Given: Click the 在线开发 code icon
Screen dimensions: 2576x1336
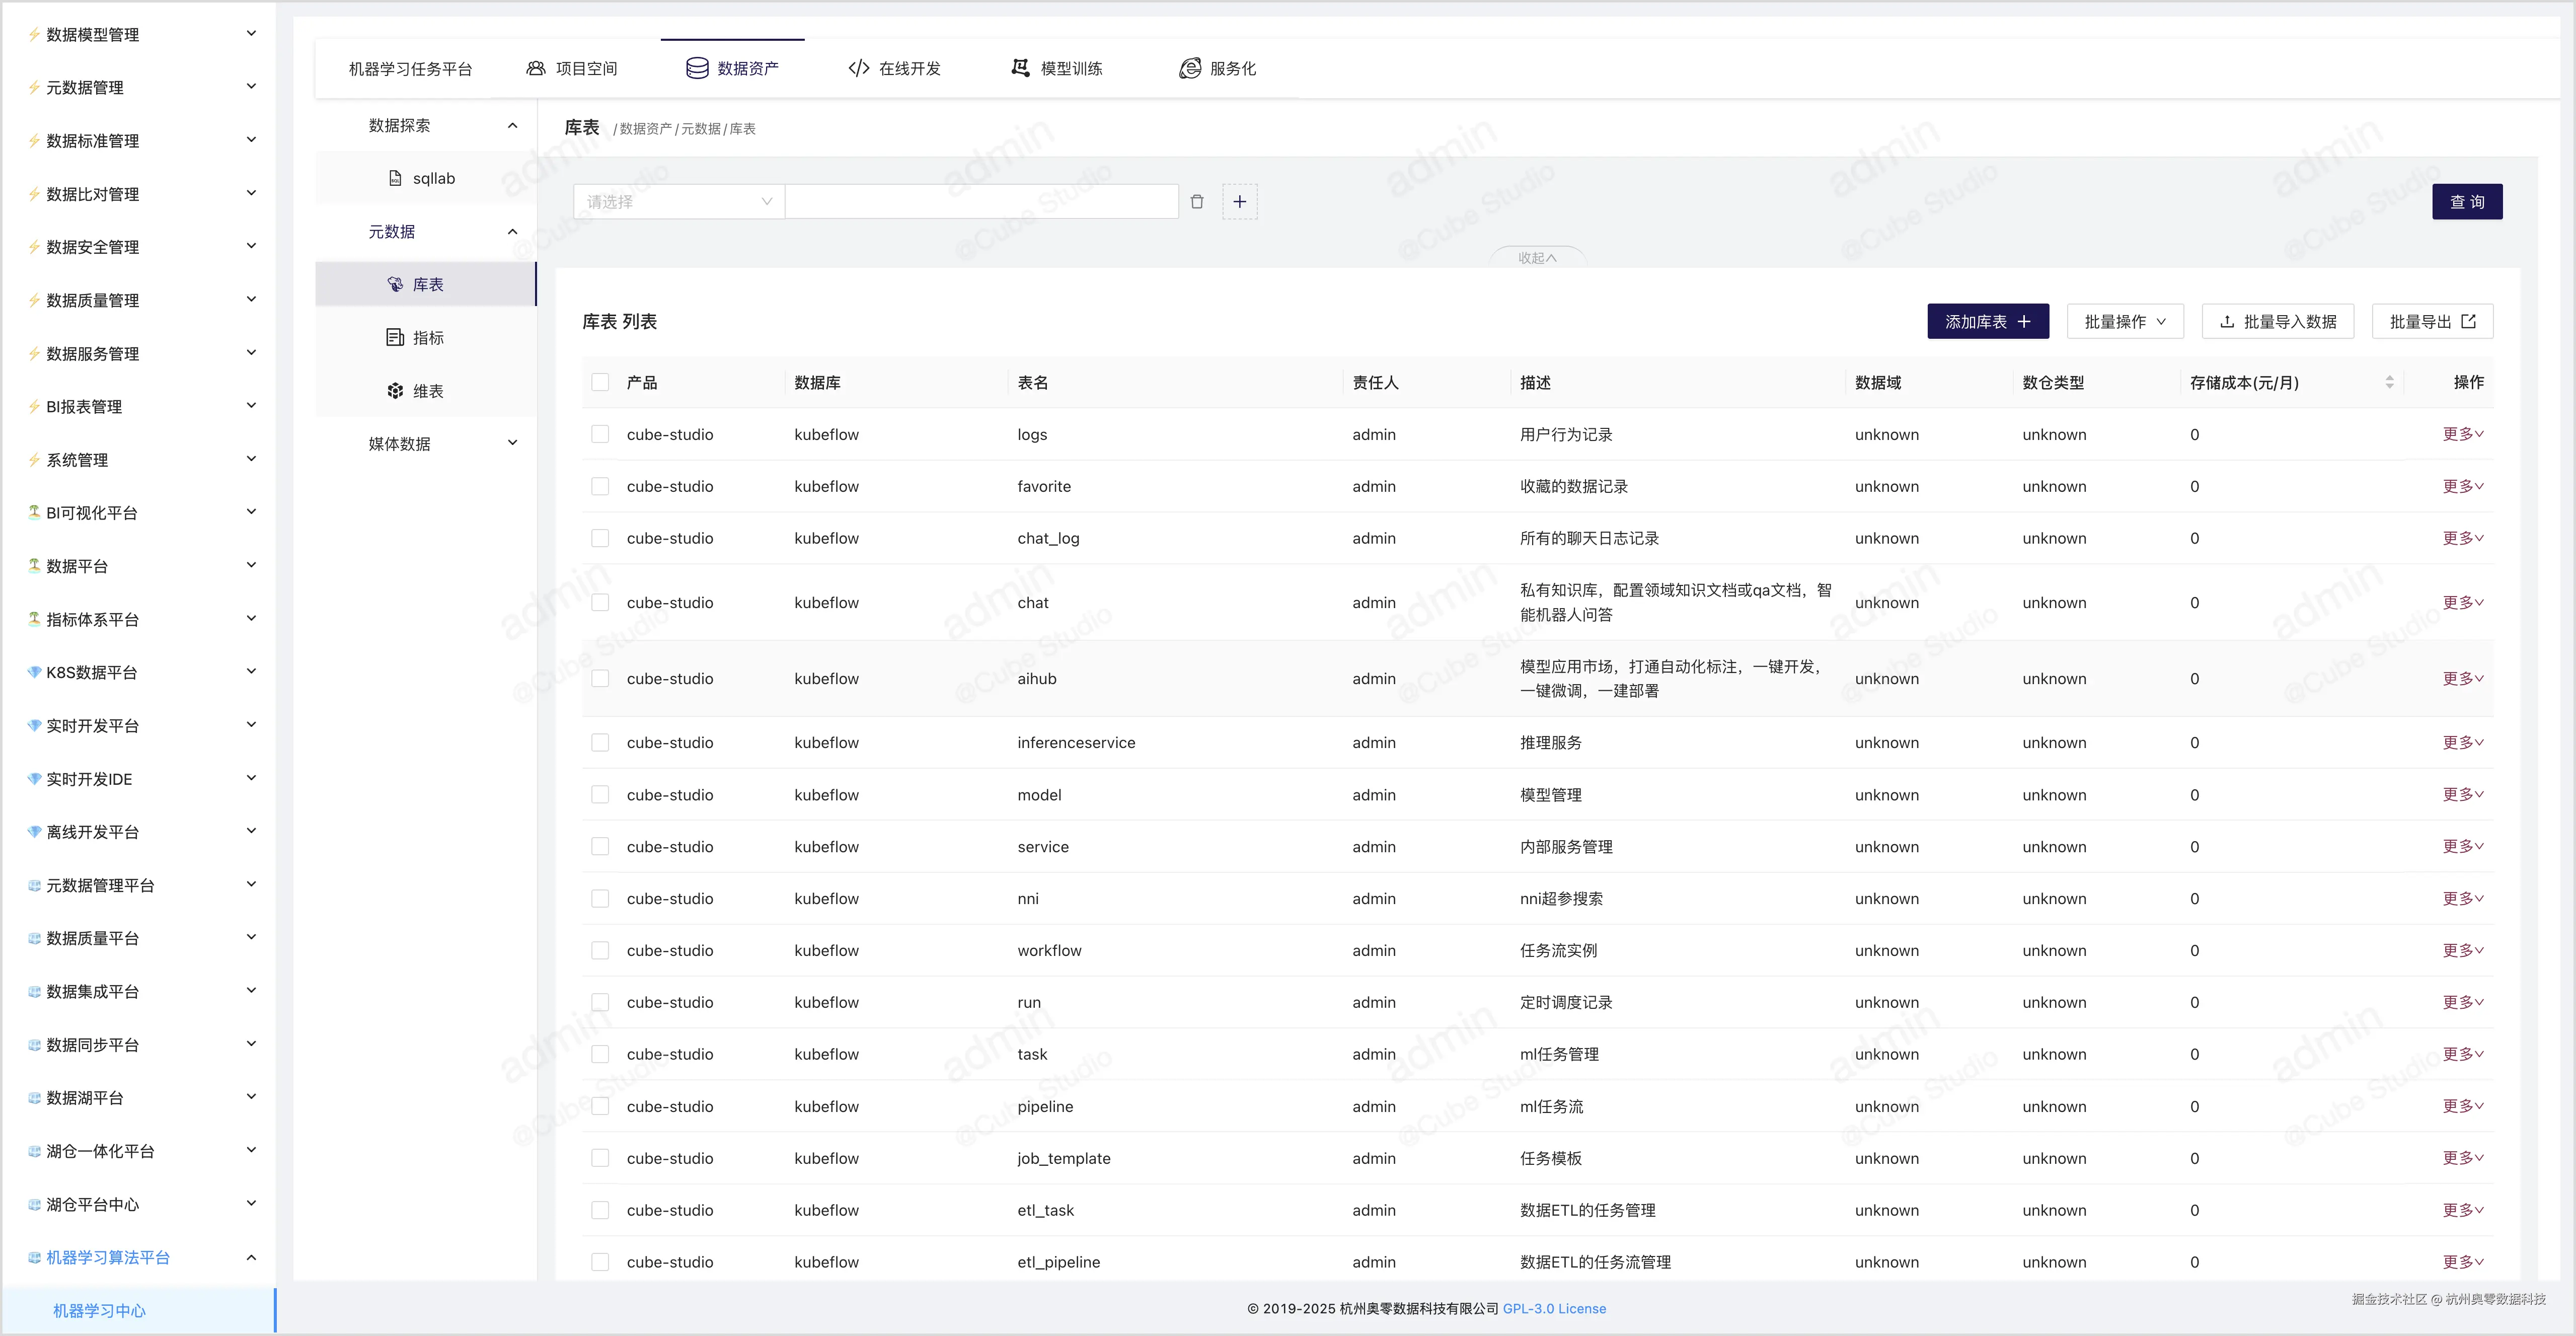Looking at the screenshot, I should (x=858, y=68).
